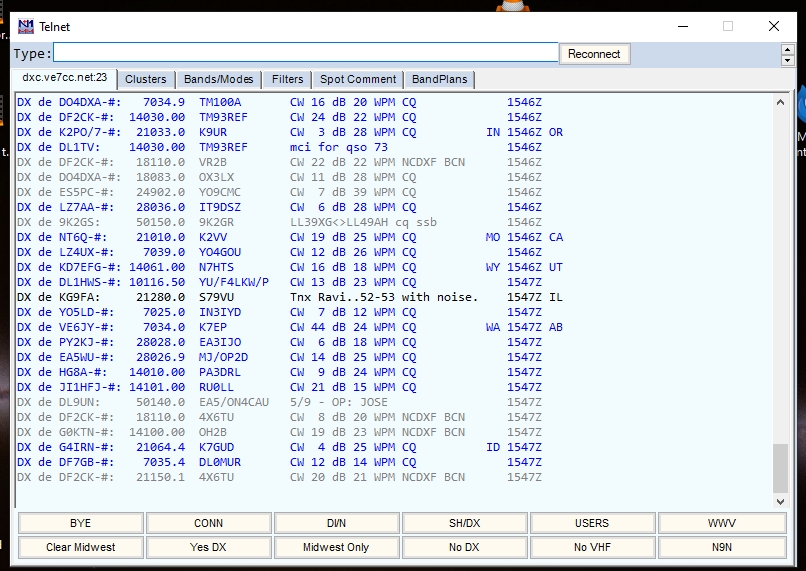This screenshot has width=806, height=571.
Task: Open the Bands/Modes tab
Action: click(x=219, y=79)
